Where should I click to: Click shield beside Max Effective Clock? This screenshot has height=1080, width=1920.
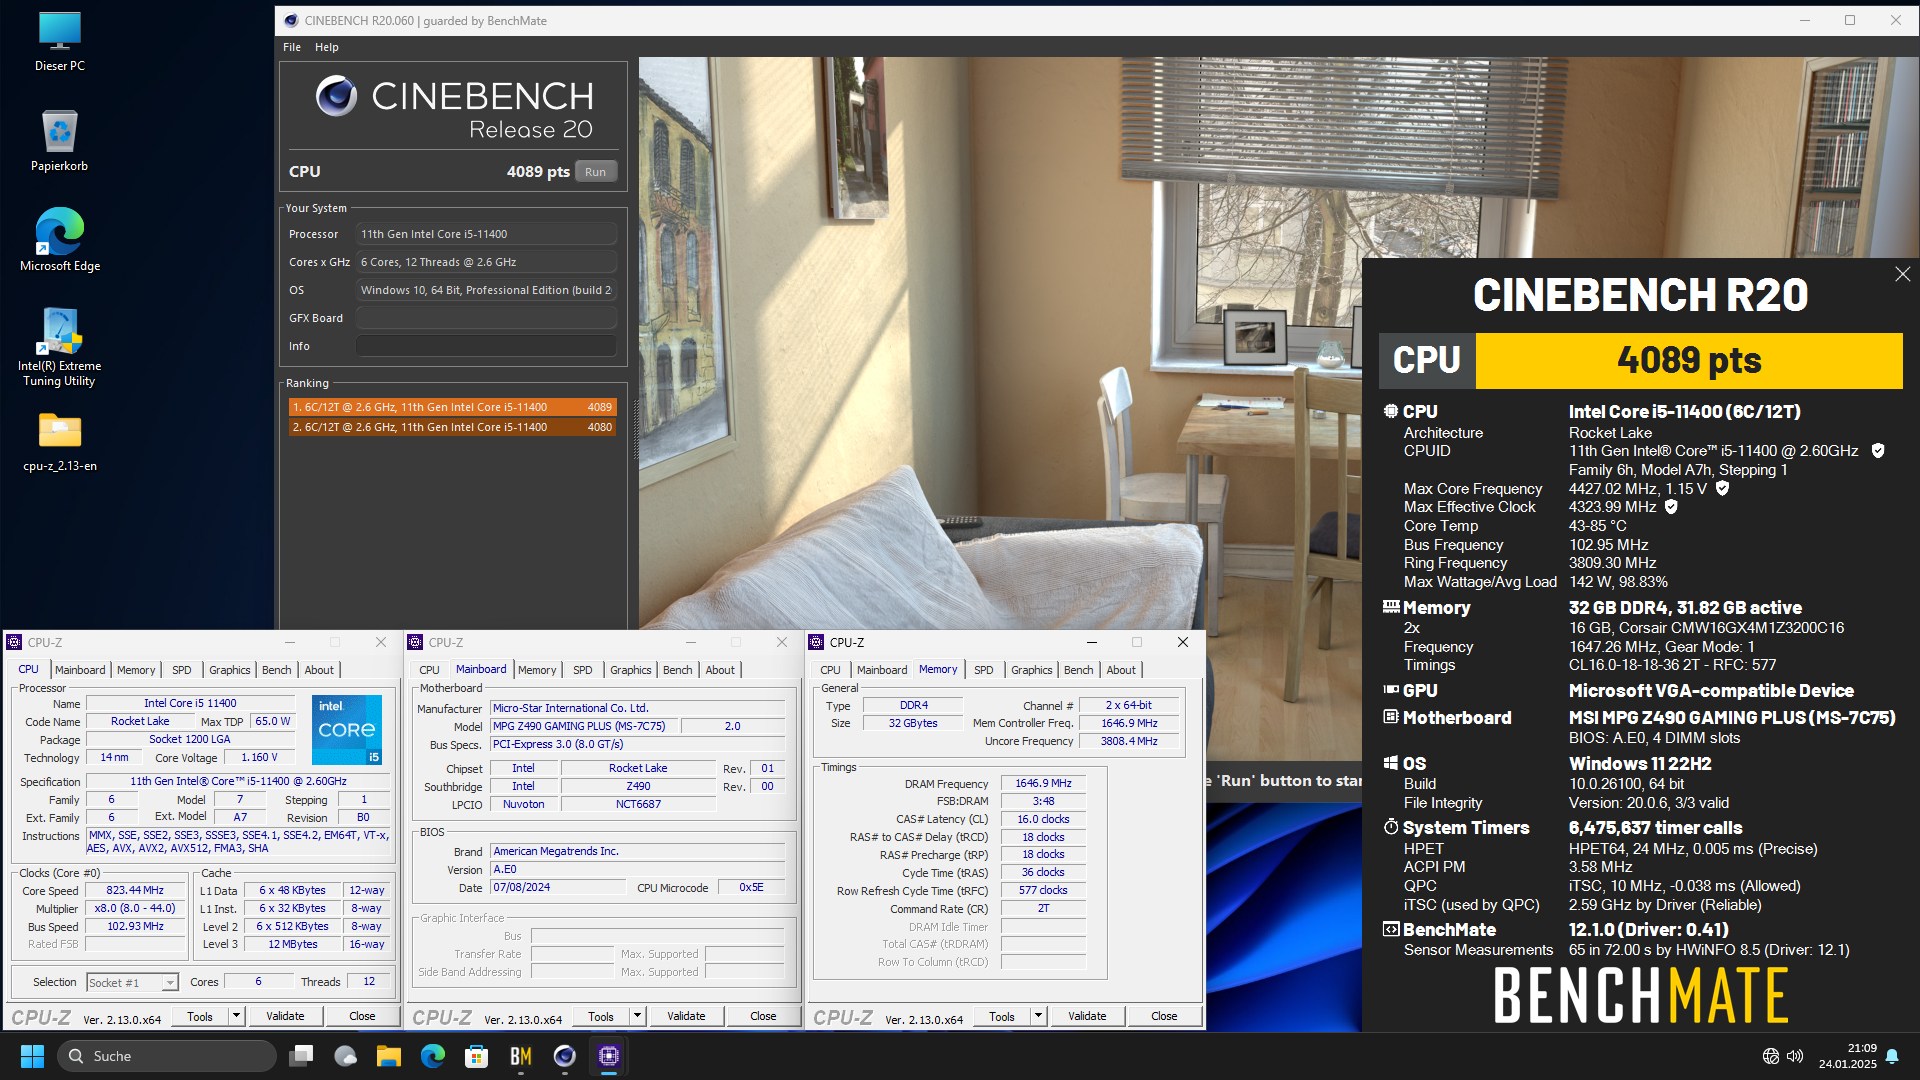tap(1671, 507)
